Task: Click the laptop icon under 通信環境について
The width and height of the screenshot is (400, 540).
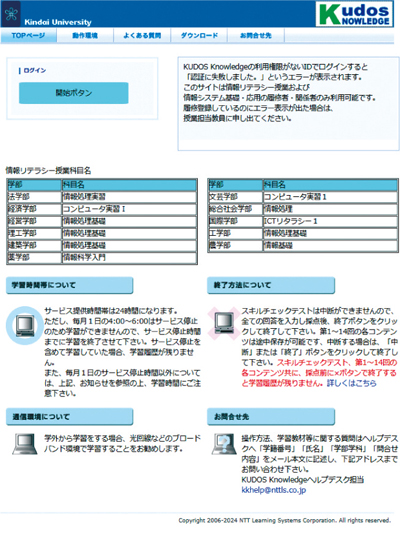Action: (25, 444)
